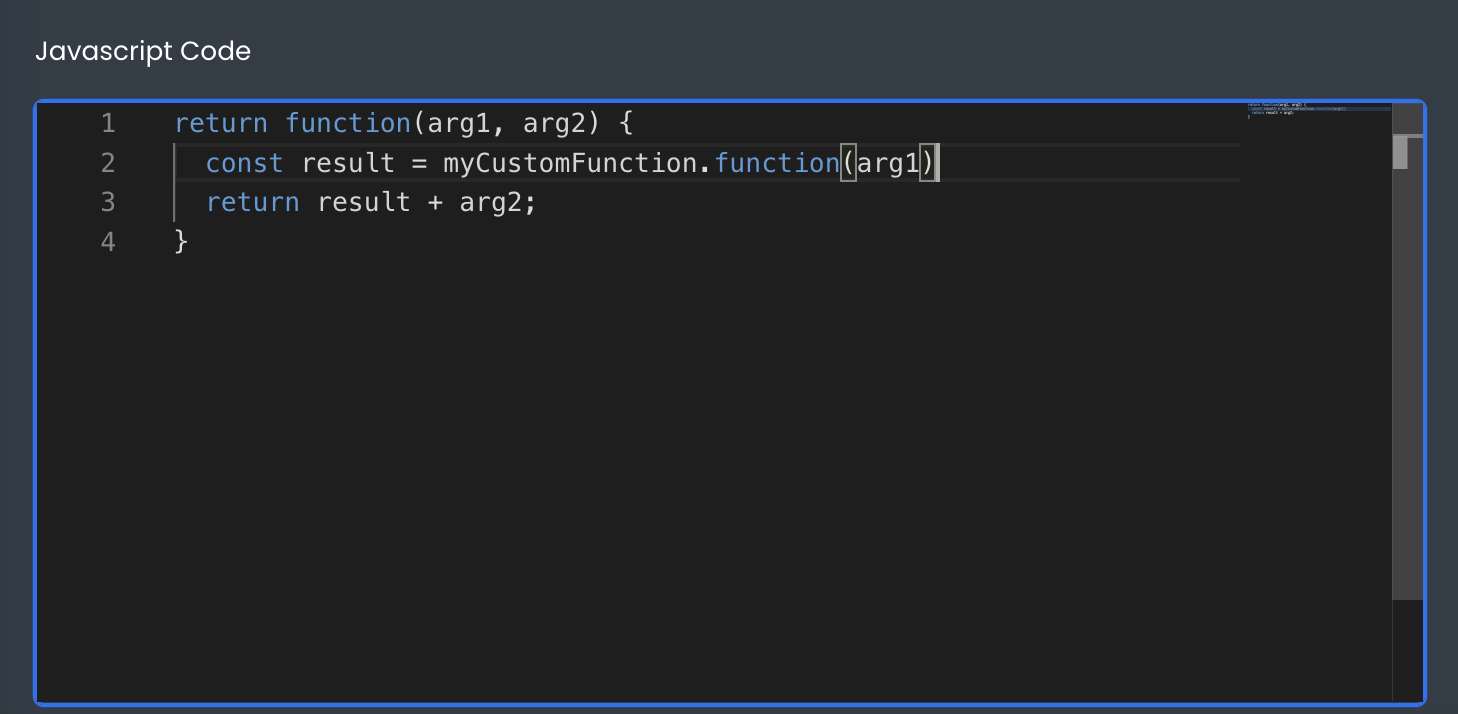Image resolution: width=1458 pixels, height=714 pixels.
Task: Click the "result" variable on line 2
Action: pyautogui.click(x=348, y=163)
